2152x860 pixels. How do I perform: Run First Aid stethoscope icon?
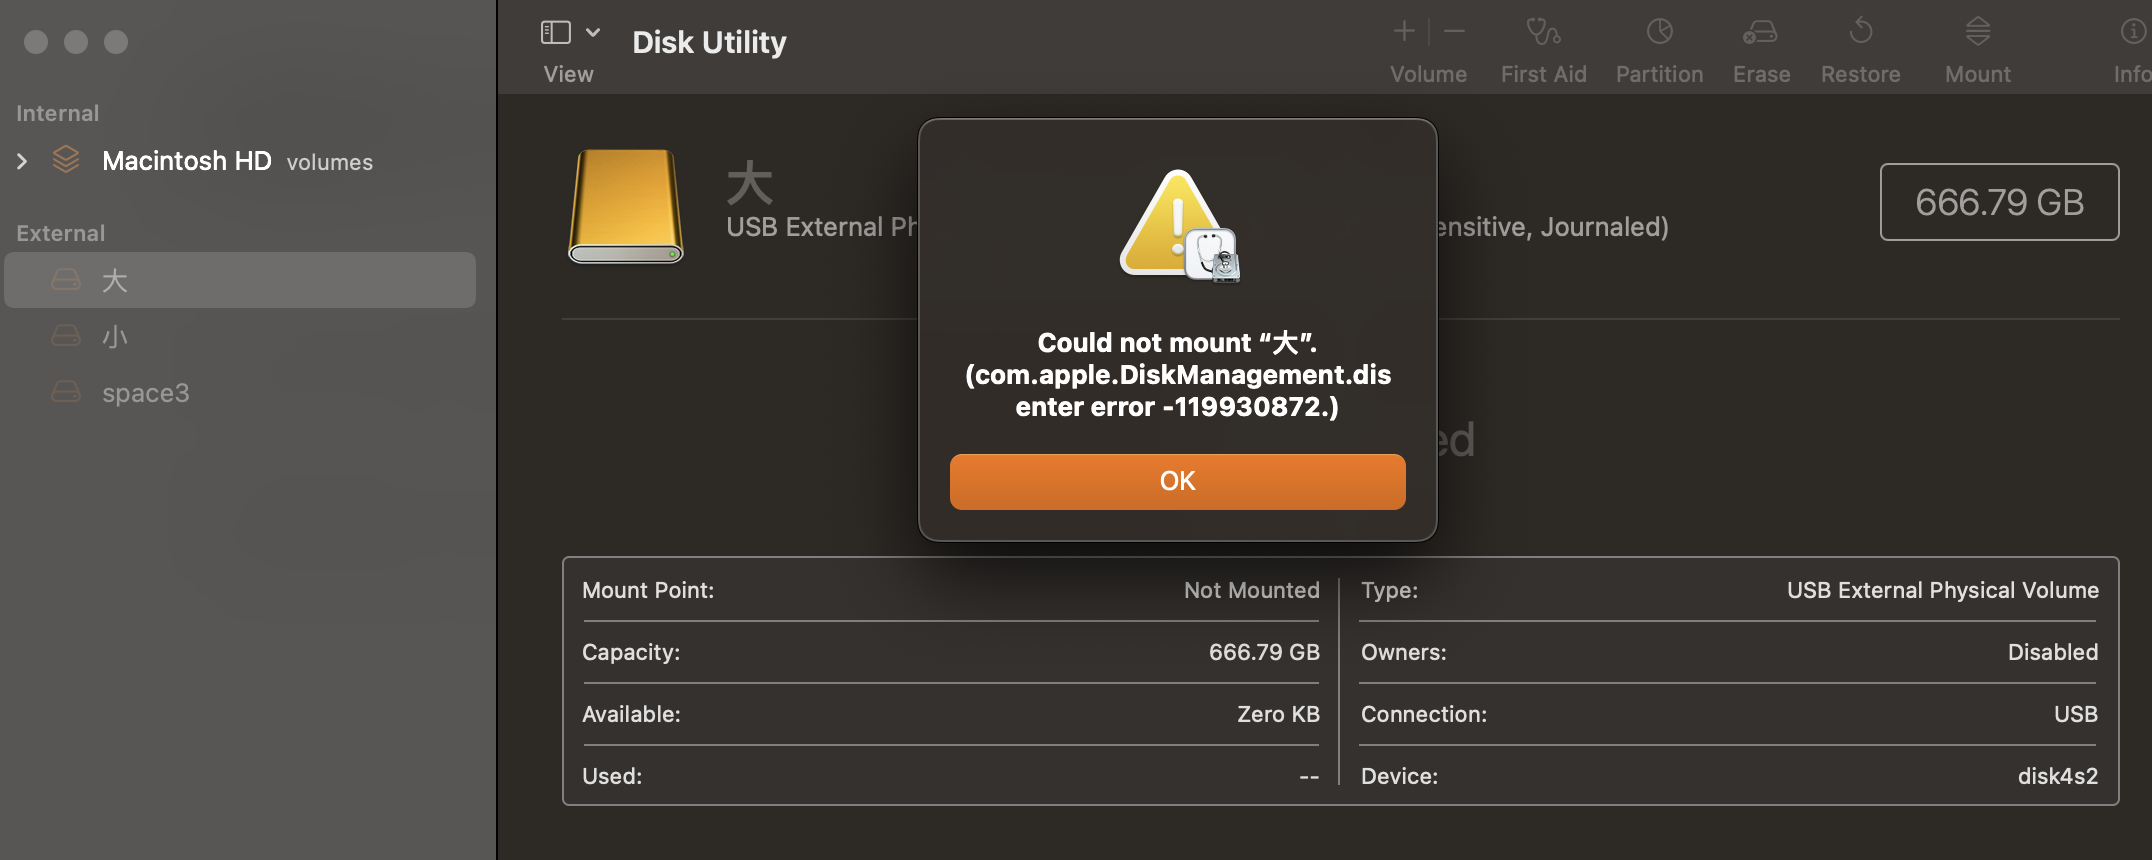1543,32
